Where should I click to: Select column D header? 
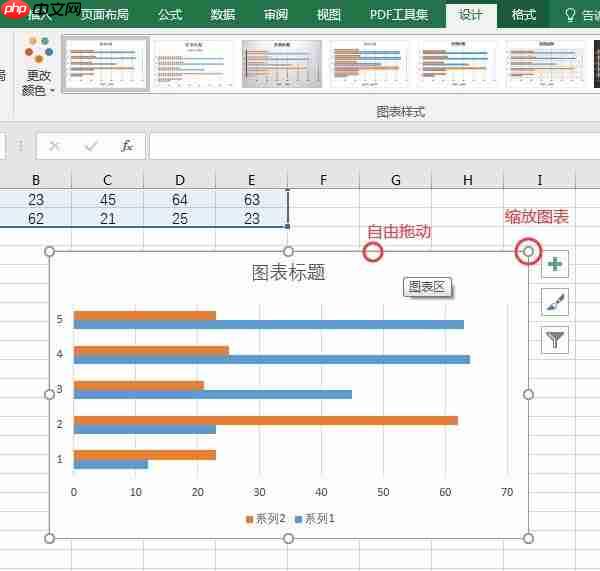coord(180,179)
